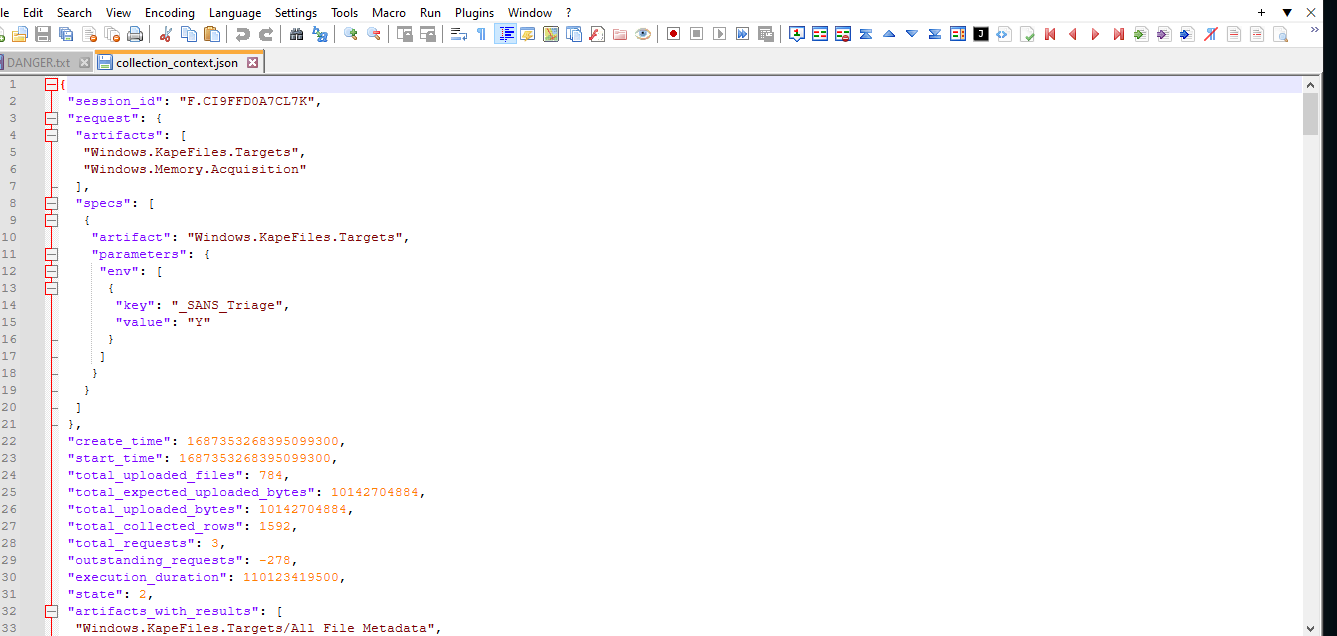Click the Zoom In magnifier icon
This screenshot has height=636, width=1337.
(x=351, y=34)
